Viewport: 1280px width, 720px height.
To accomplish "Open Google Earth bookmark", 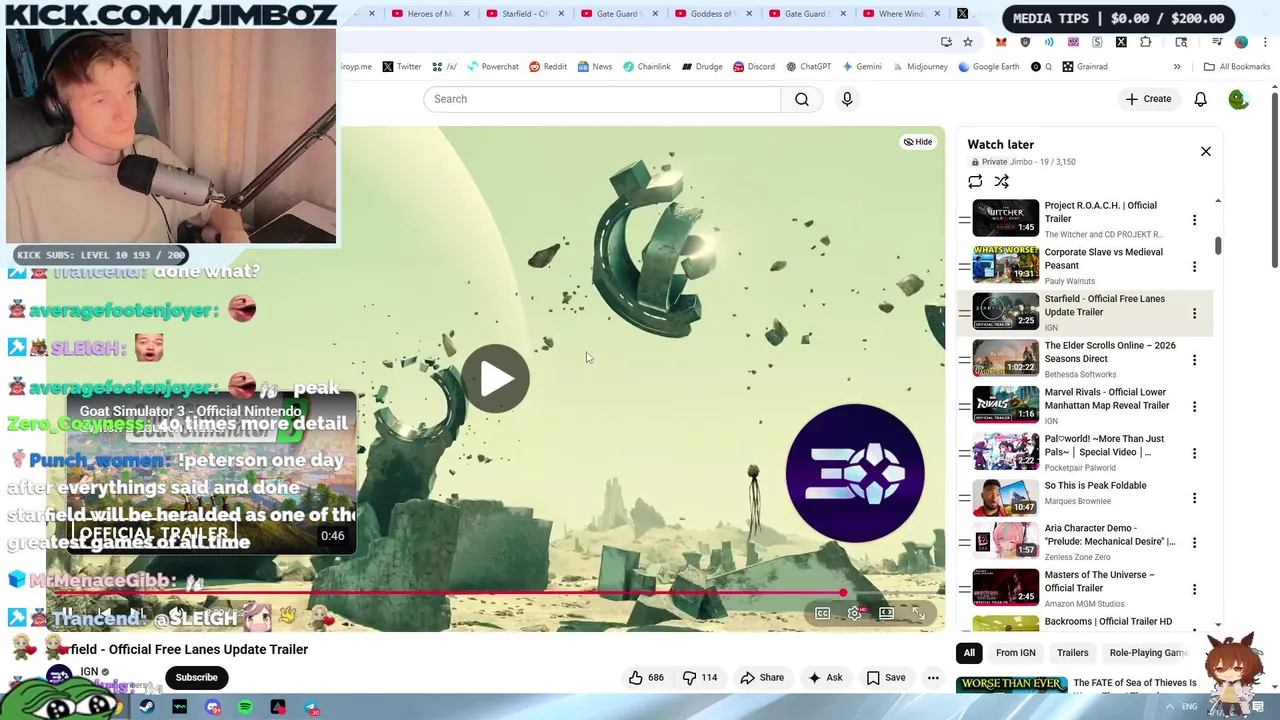I will click(989, 67).
